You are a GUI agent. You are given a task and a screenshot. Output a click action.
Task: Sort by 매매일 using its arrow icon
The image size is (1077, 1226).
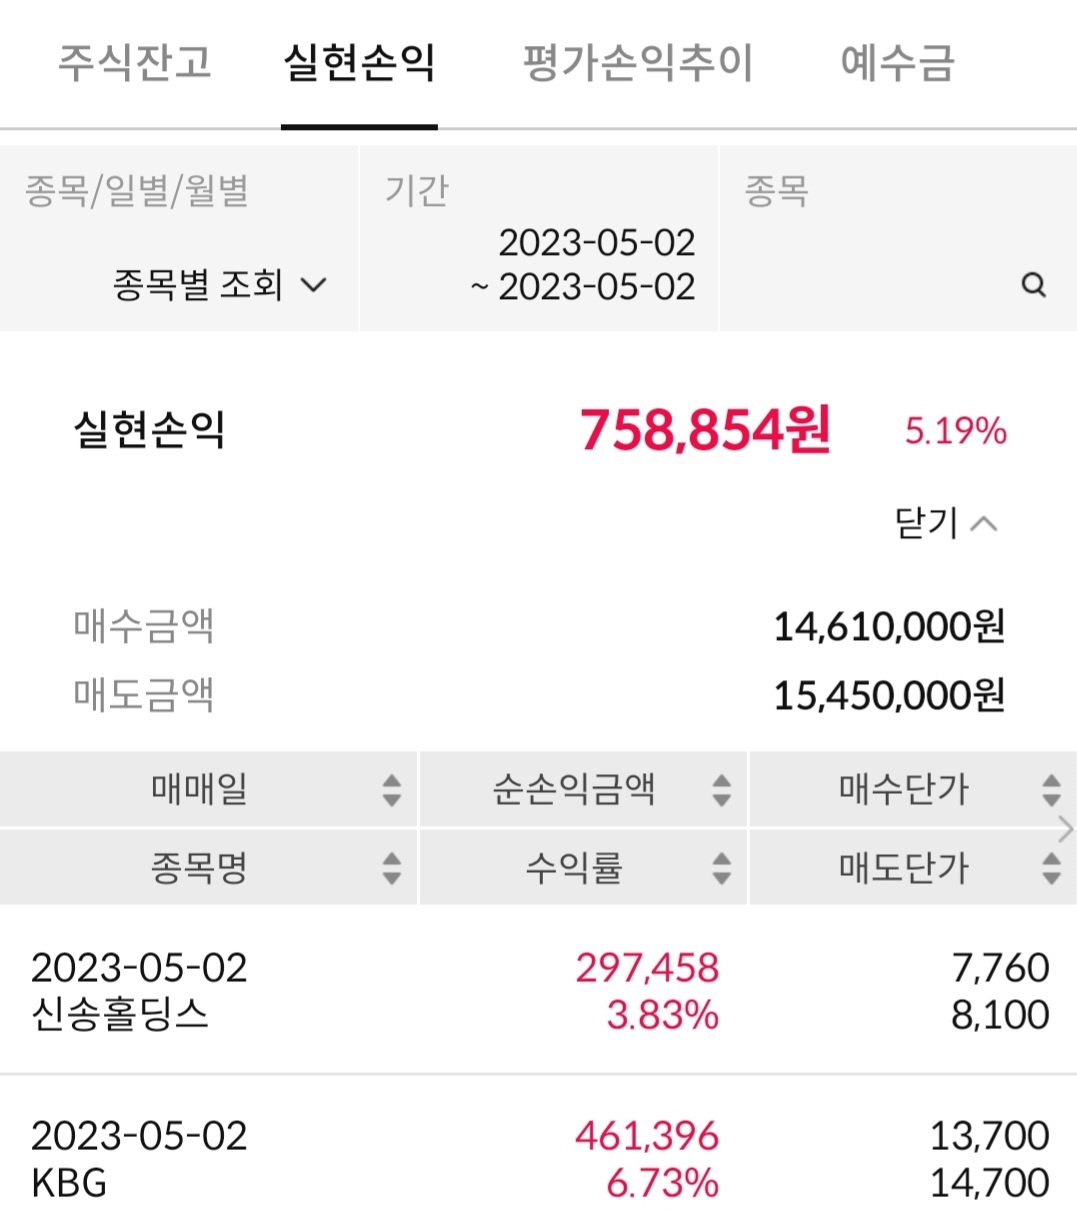[x=392, y=790]
